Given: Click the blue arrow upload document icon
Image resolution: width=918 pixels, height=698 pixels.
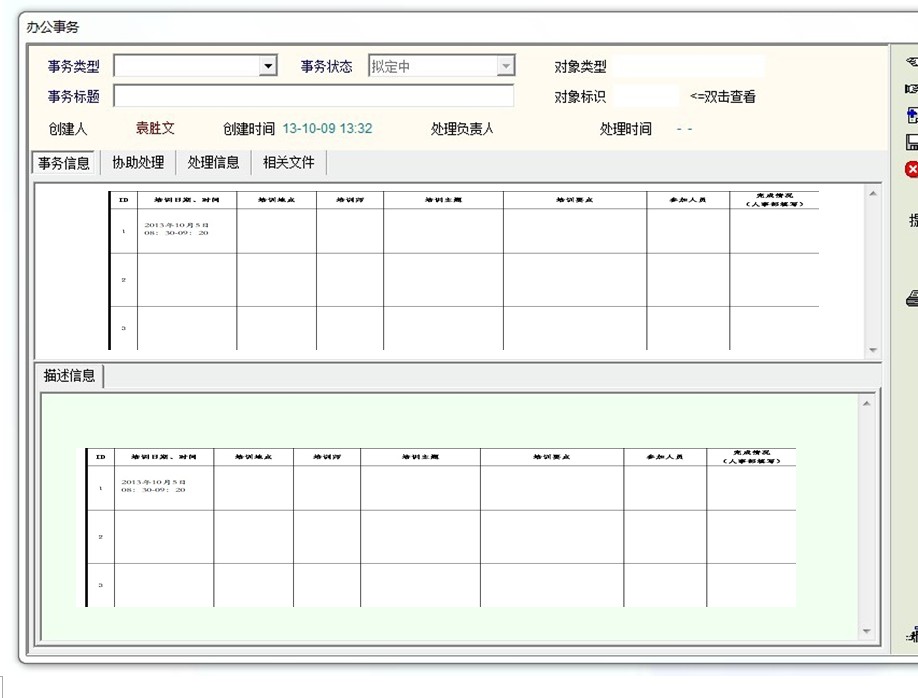Looking at the screenshot, I should [x=912, y=115].
